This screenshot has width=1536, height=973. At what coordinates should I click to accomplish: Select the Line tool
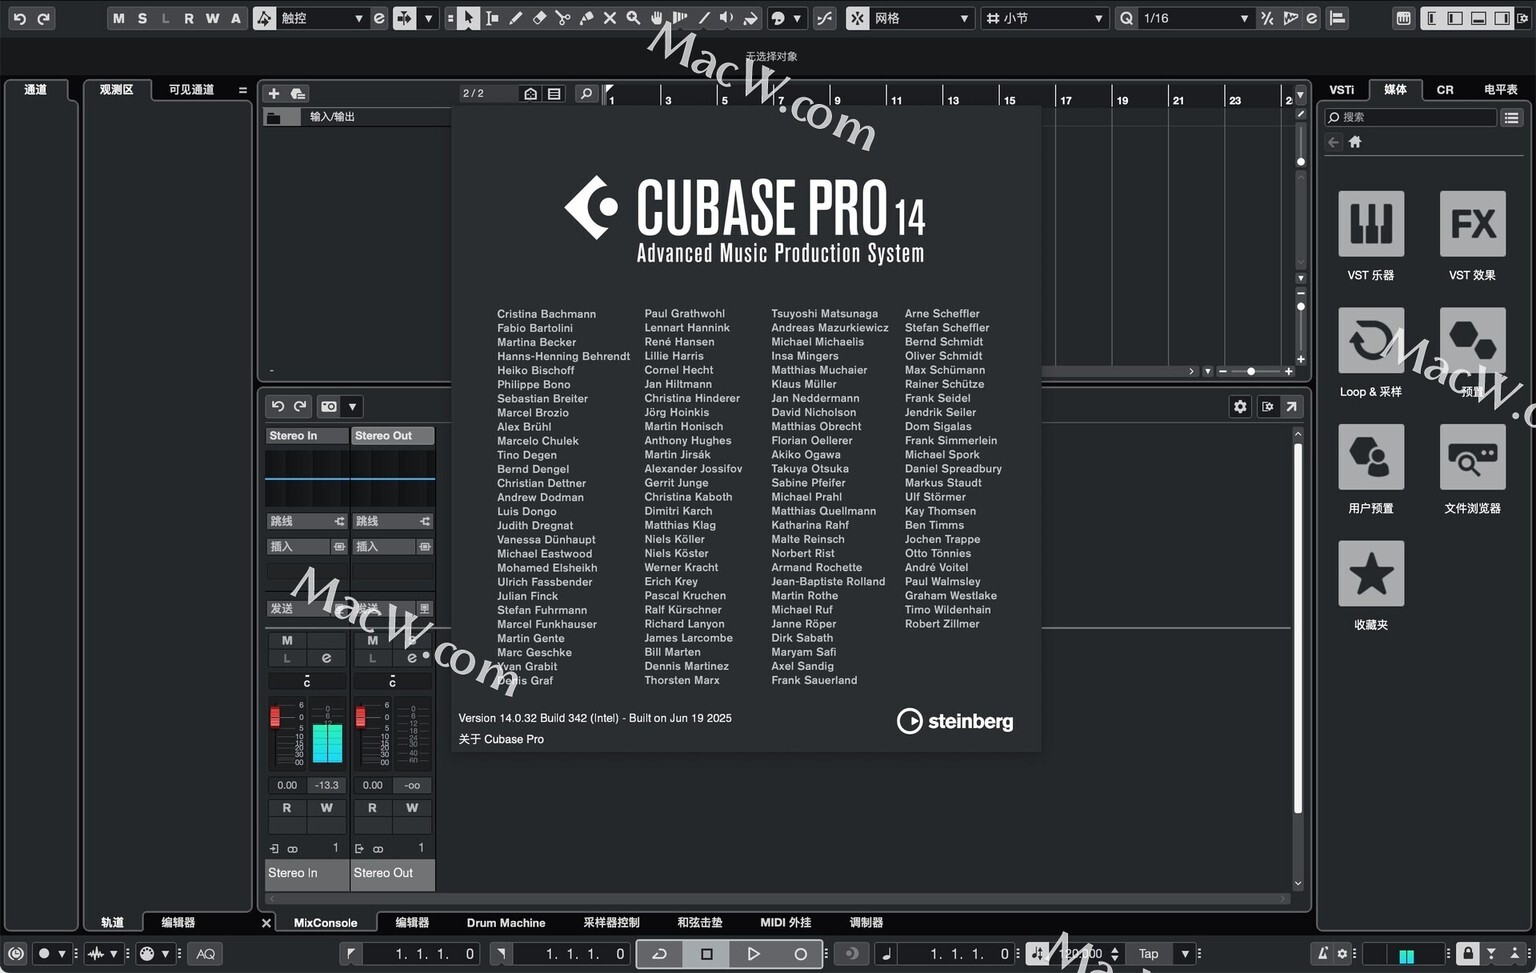click(x=704, y=18)
